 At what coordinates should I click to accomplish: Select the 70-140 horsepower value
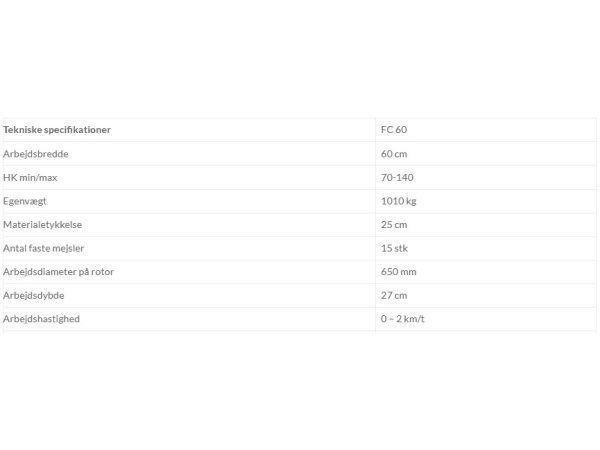coord(397,178)
